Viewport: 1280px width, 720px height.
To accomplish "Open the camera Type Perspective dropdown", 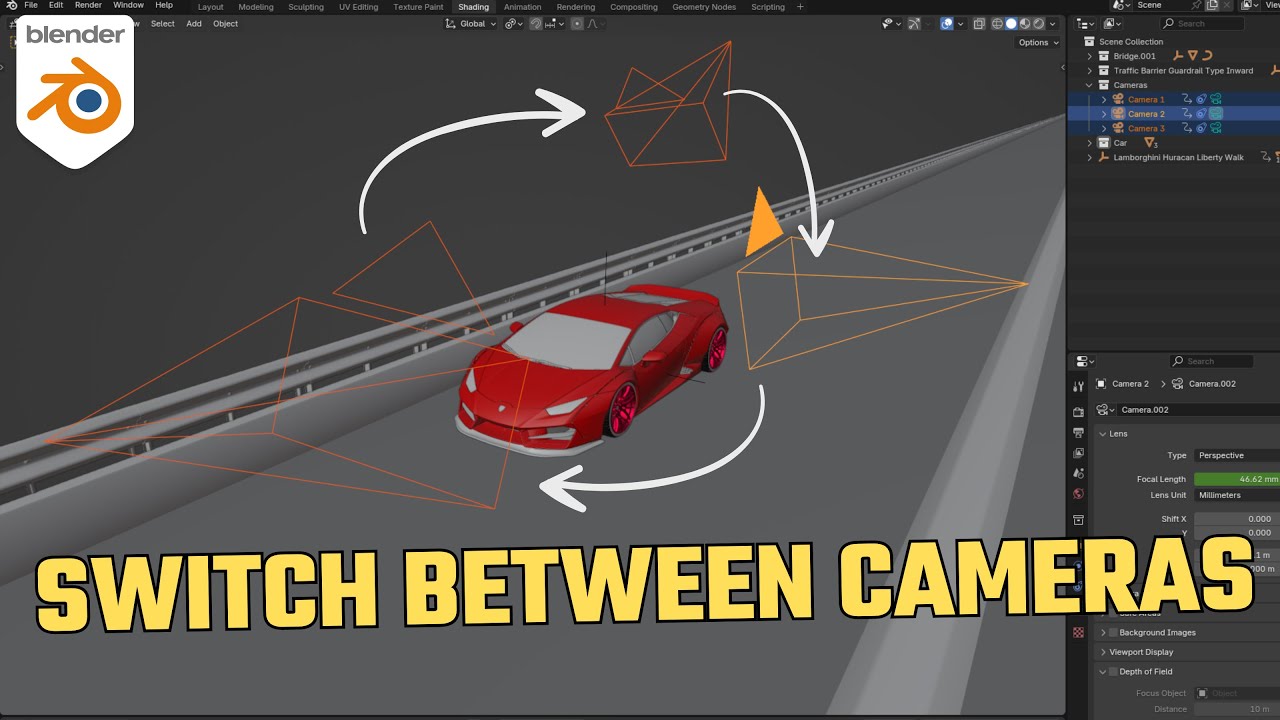I will (x=1237, y=455).
